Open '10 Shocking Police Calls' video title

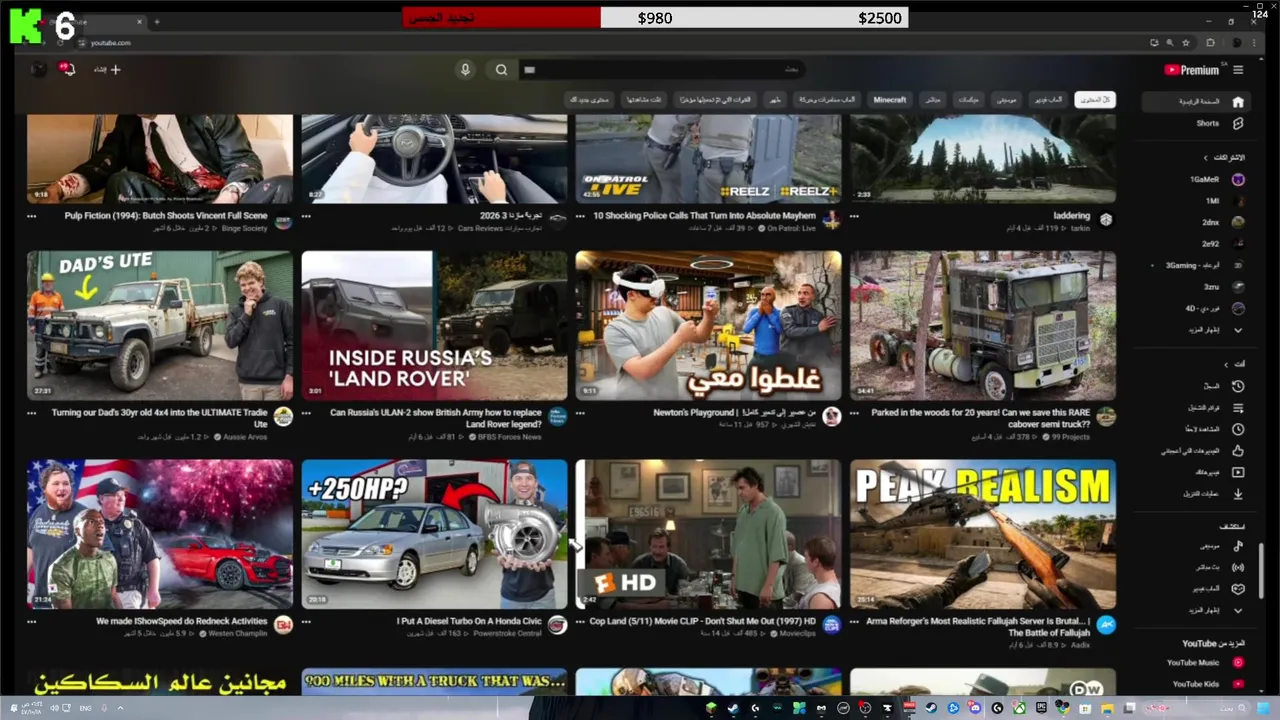coord(705,215)
